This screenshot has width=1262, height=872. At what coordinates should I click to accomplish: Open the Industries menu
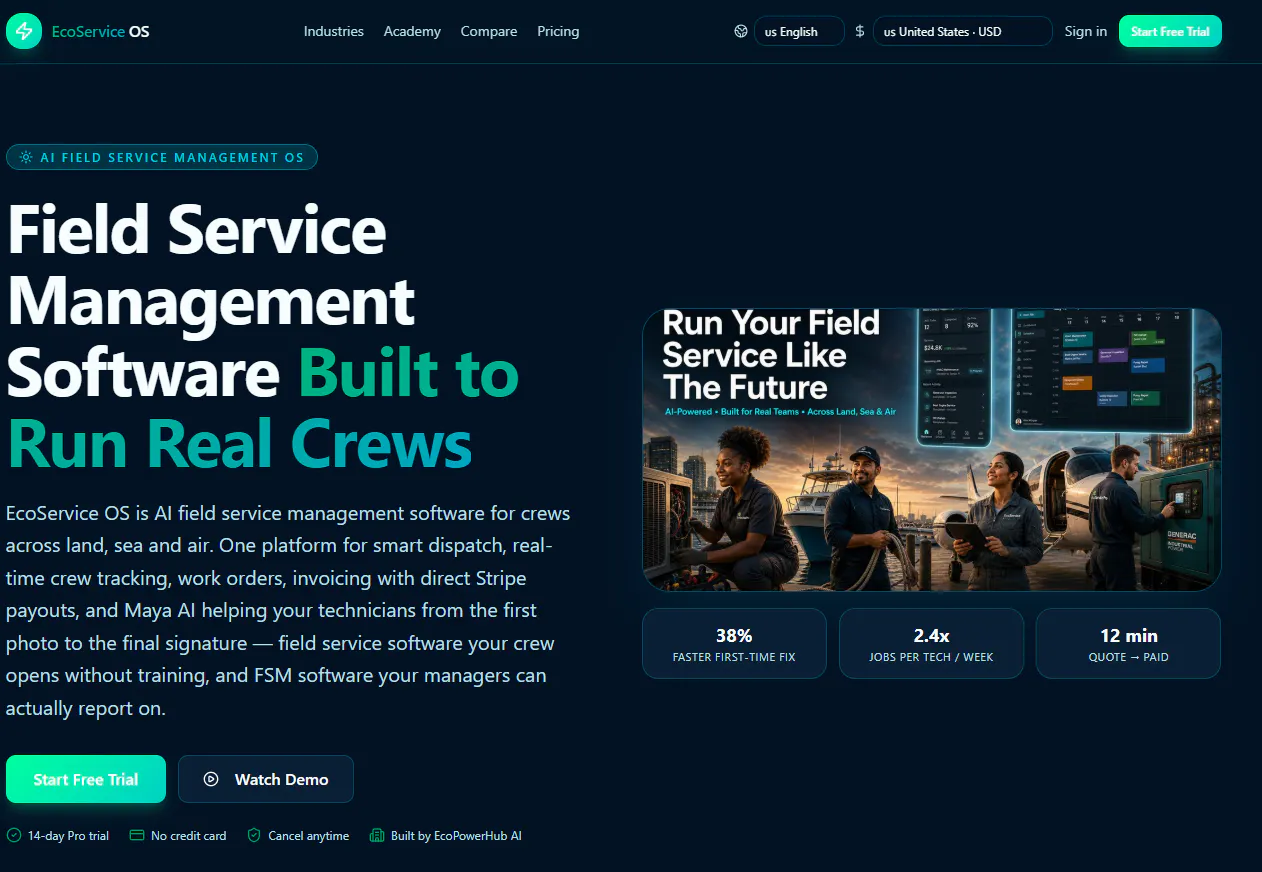click(x=334, y=31)
